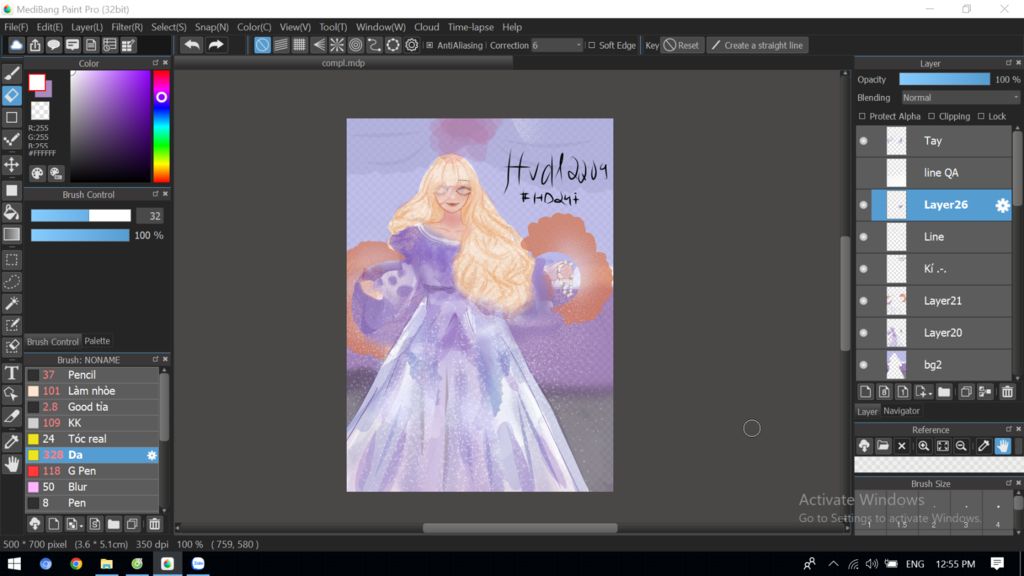Click the Create a straight line button

point(757,45)
